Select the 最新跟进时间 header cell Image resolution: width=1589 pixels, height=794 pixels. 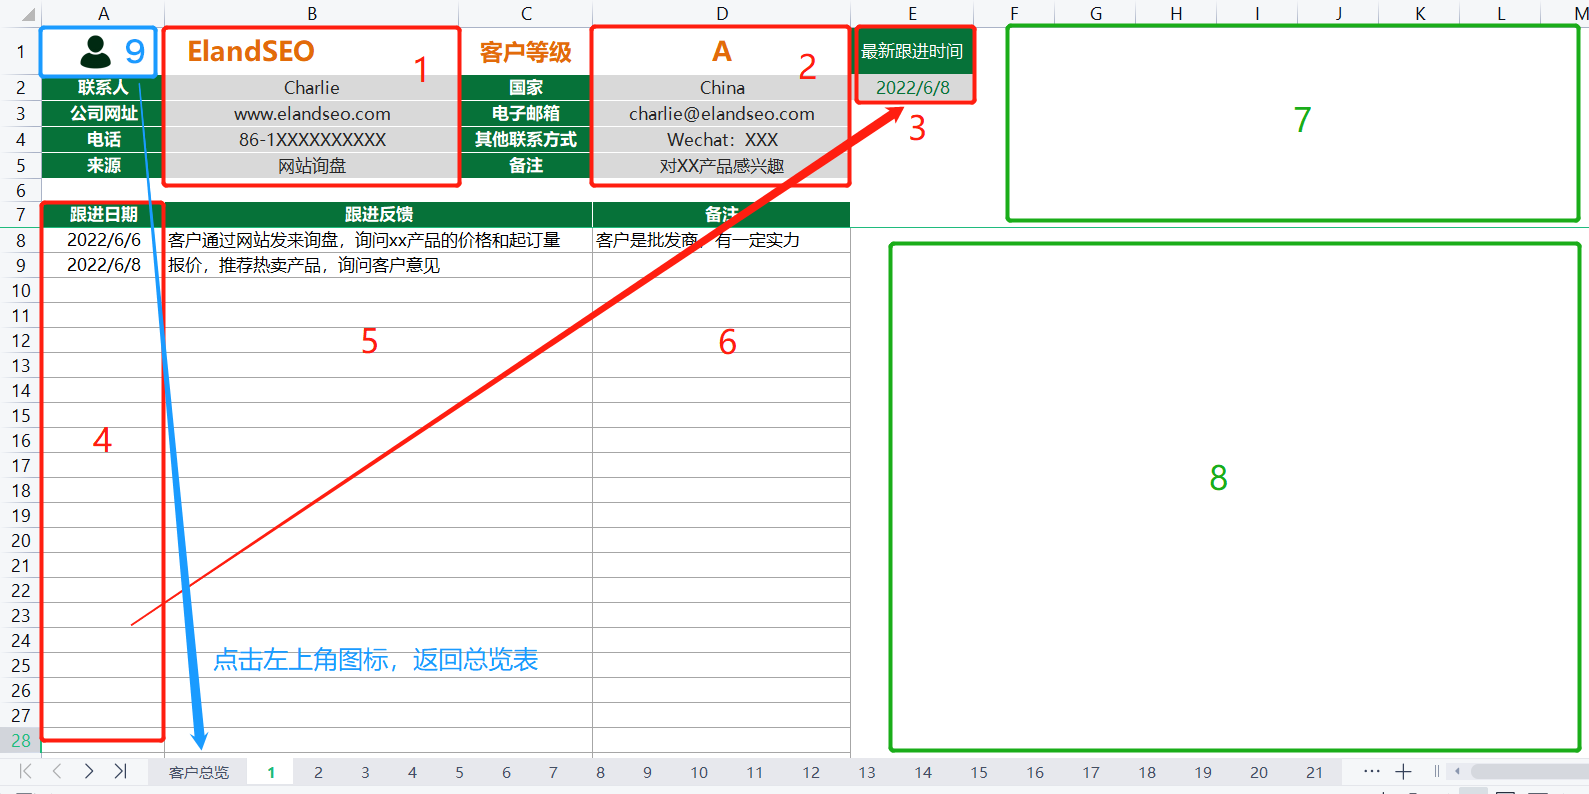click(912, 51)
